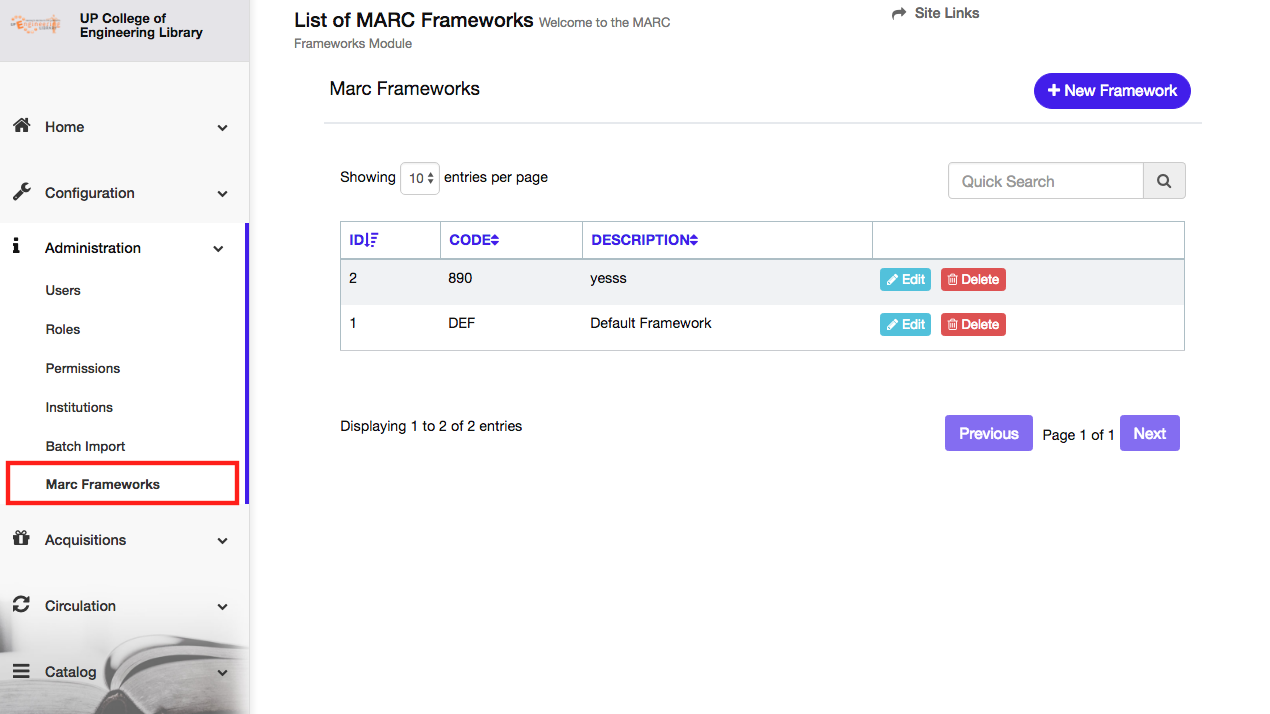Click the Configuration wrench icon
1270x714 pixels.
[x=21, y=192]
